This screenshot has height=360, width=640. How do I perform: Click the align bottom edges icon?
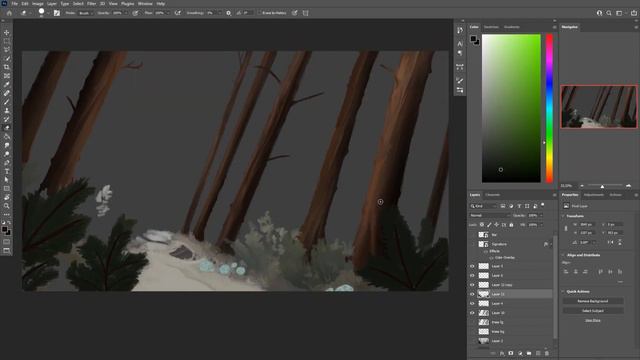click(620, 271)
